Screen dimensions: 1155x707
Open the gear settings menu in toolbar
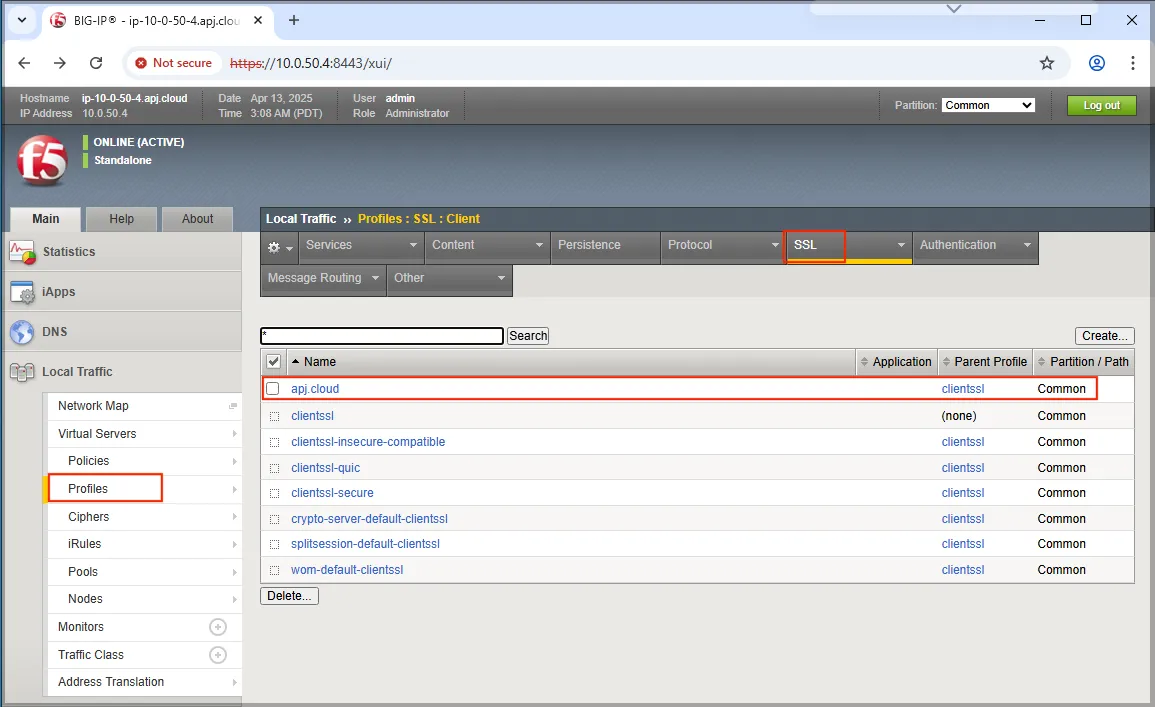[x=279, y=246]
